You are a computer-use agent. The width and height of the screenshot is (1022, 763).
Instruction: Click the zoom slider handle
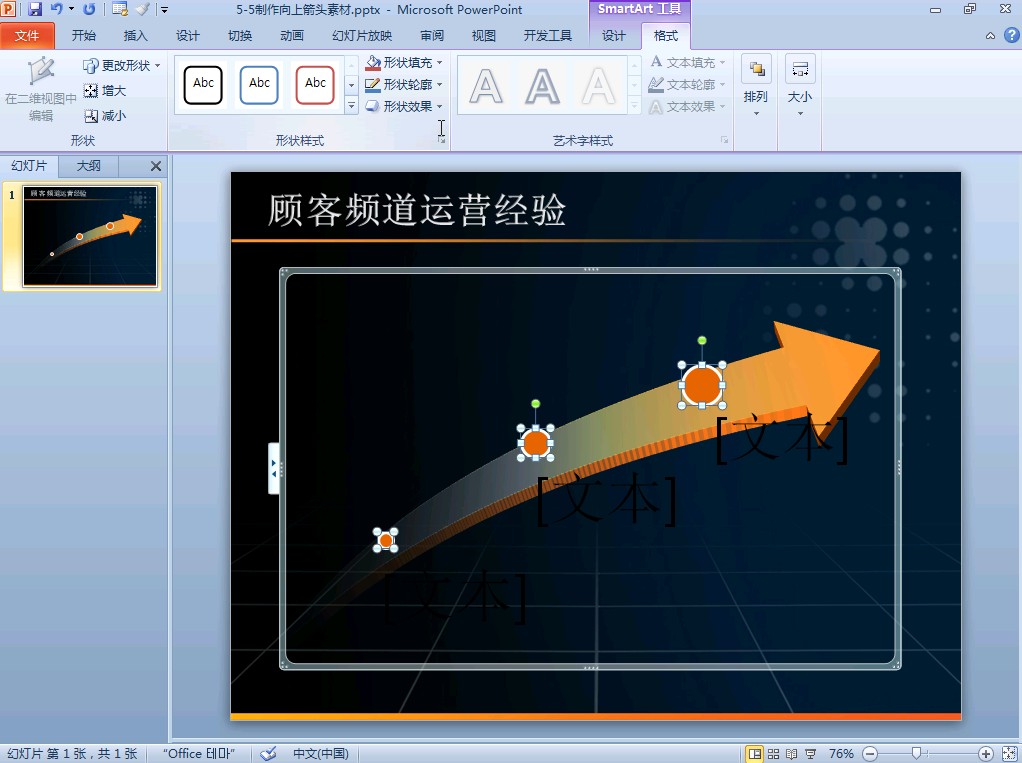click(915, 754)
